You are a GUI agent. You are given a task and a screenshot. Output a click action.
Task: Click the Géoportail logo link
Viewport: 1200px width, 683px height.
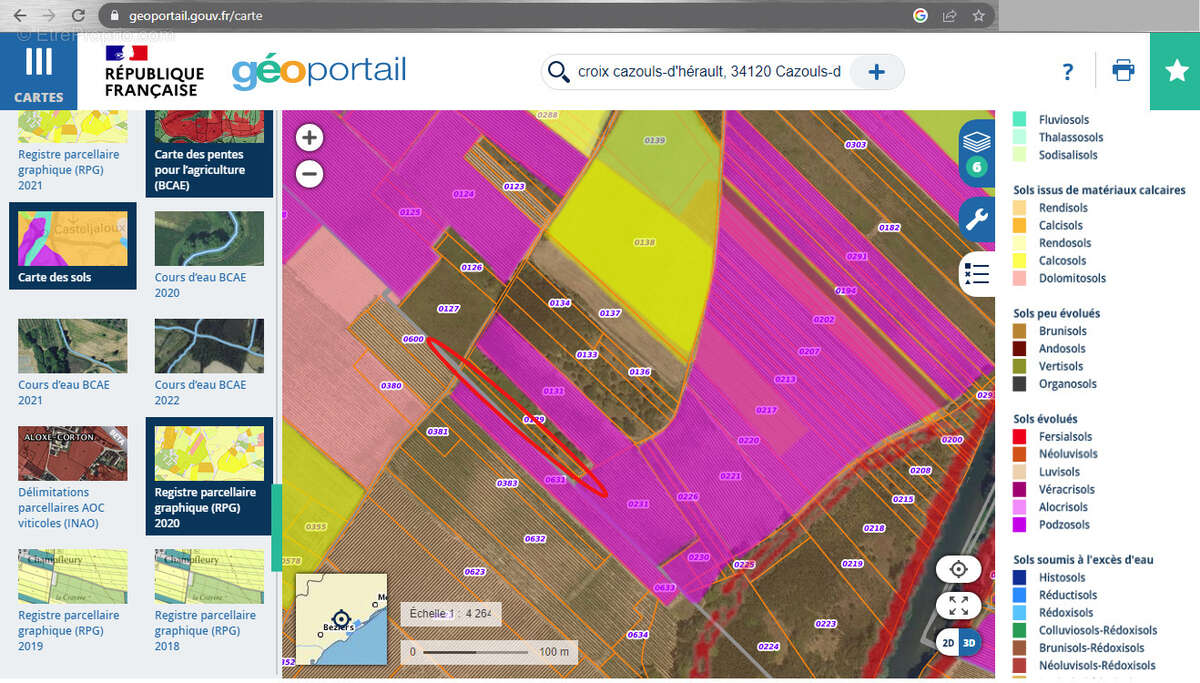(x=319, y=72)
